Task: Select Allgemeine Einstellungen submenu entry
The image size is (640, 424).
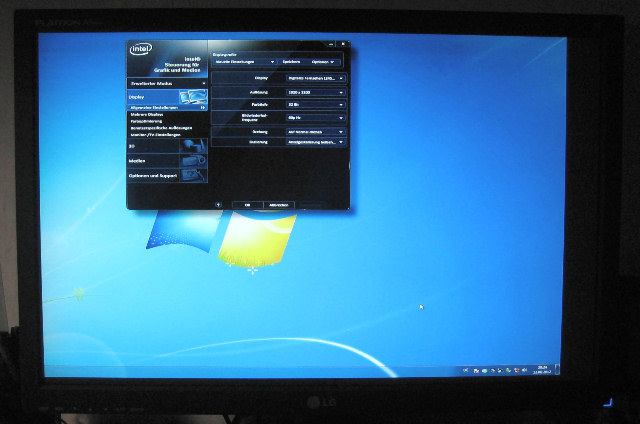Action: 154,108
